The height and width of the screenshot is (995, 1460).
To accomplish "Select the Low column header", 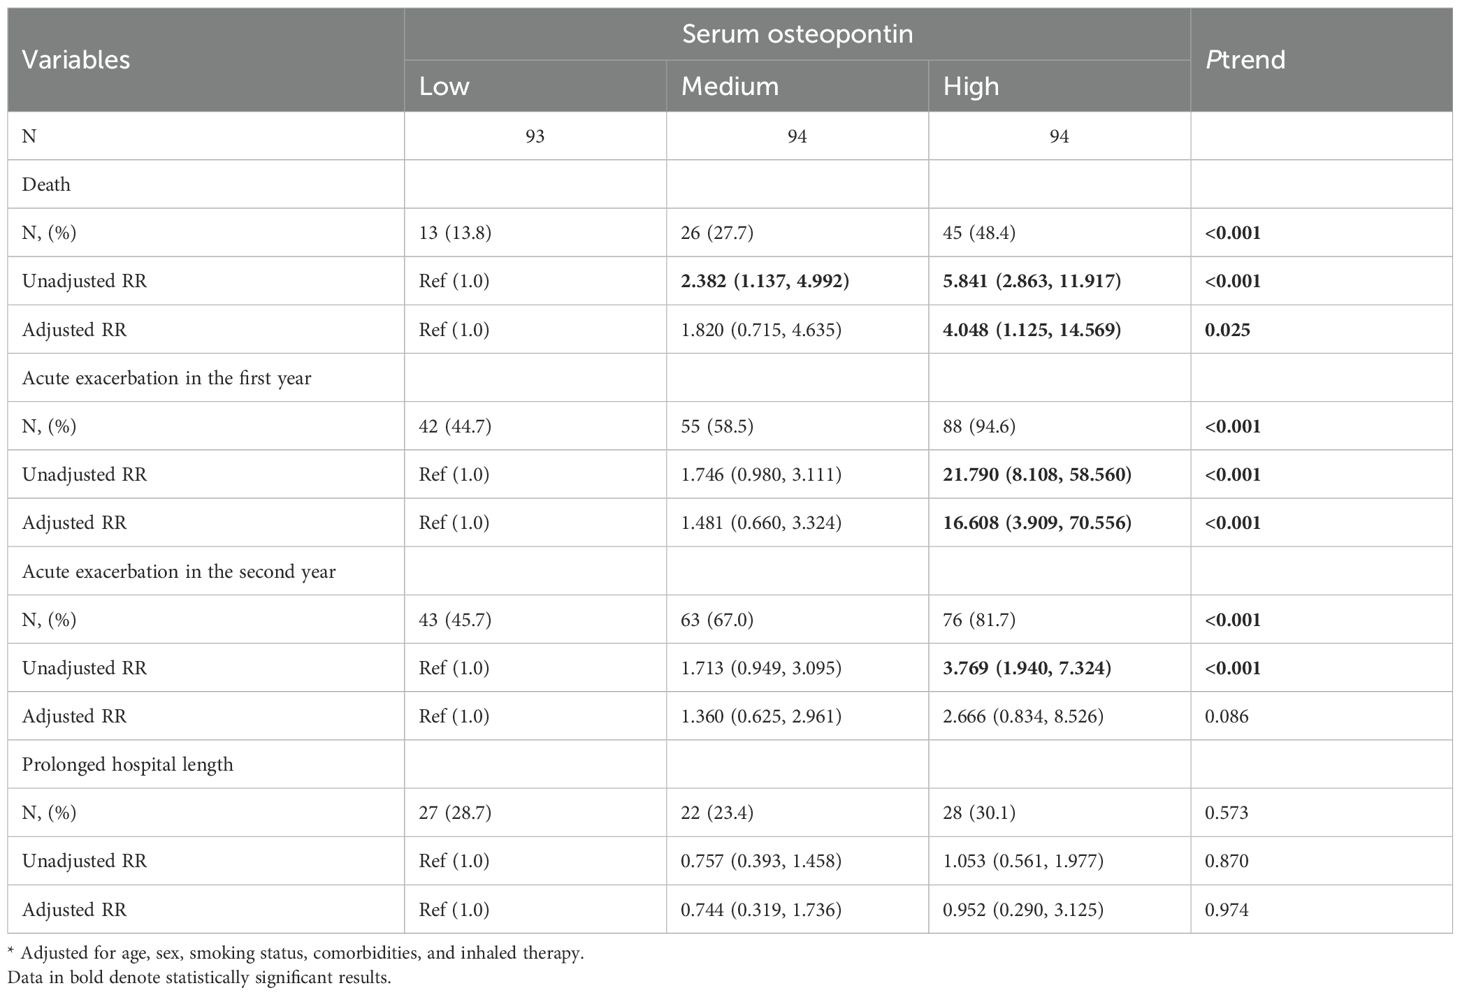I will [444, 86].
